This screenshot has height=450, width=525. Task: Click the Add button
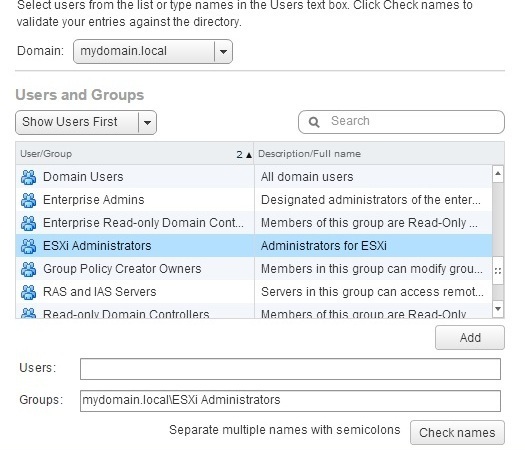tap(470, 338)
